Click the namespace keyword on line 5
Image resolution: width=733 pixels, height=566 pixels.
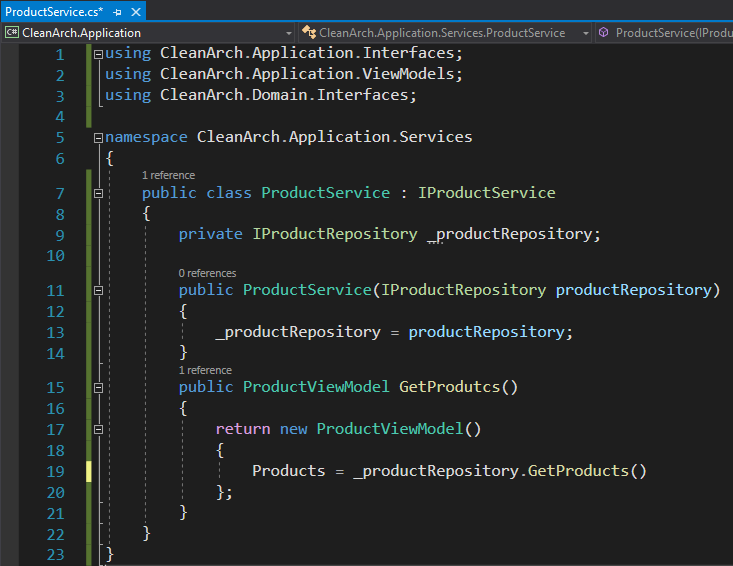(x=146, y=137)
